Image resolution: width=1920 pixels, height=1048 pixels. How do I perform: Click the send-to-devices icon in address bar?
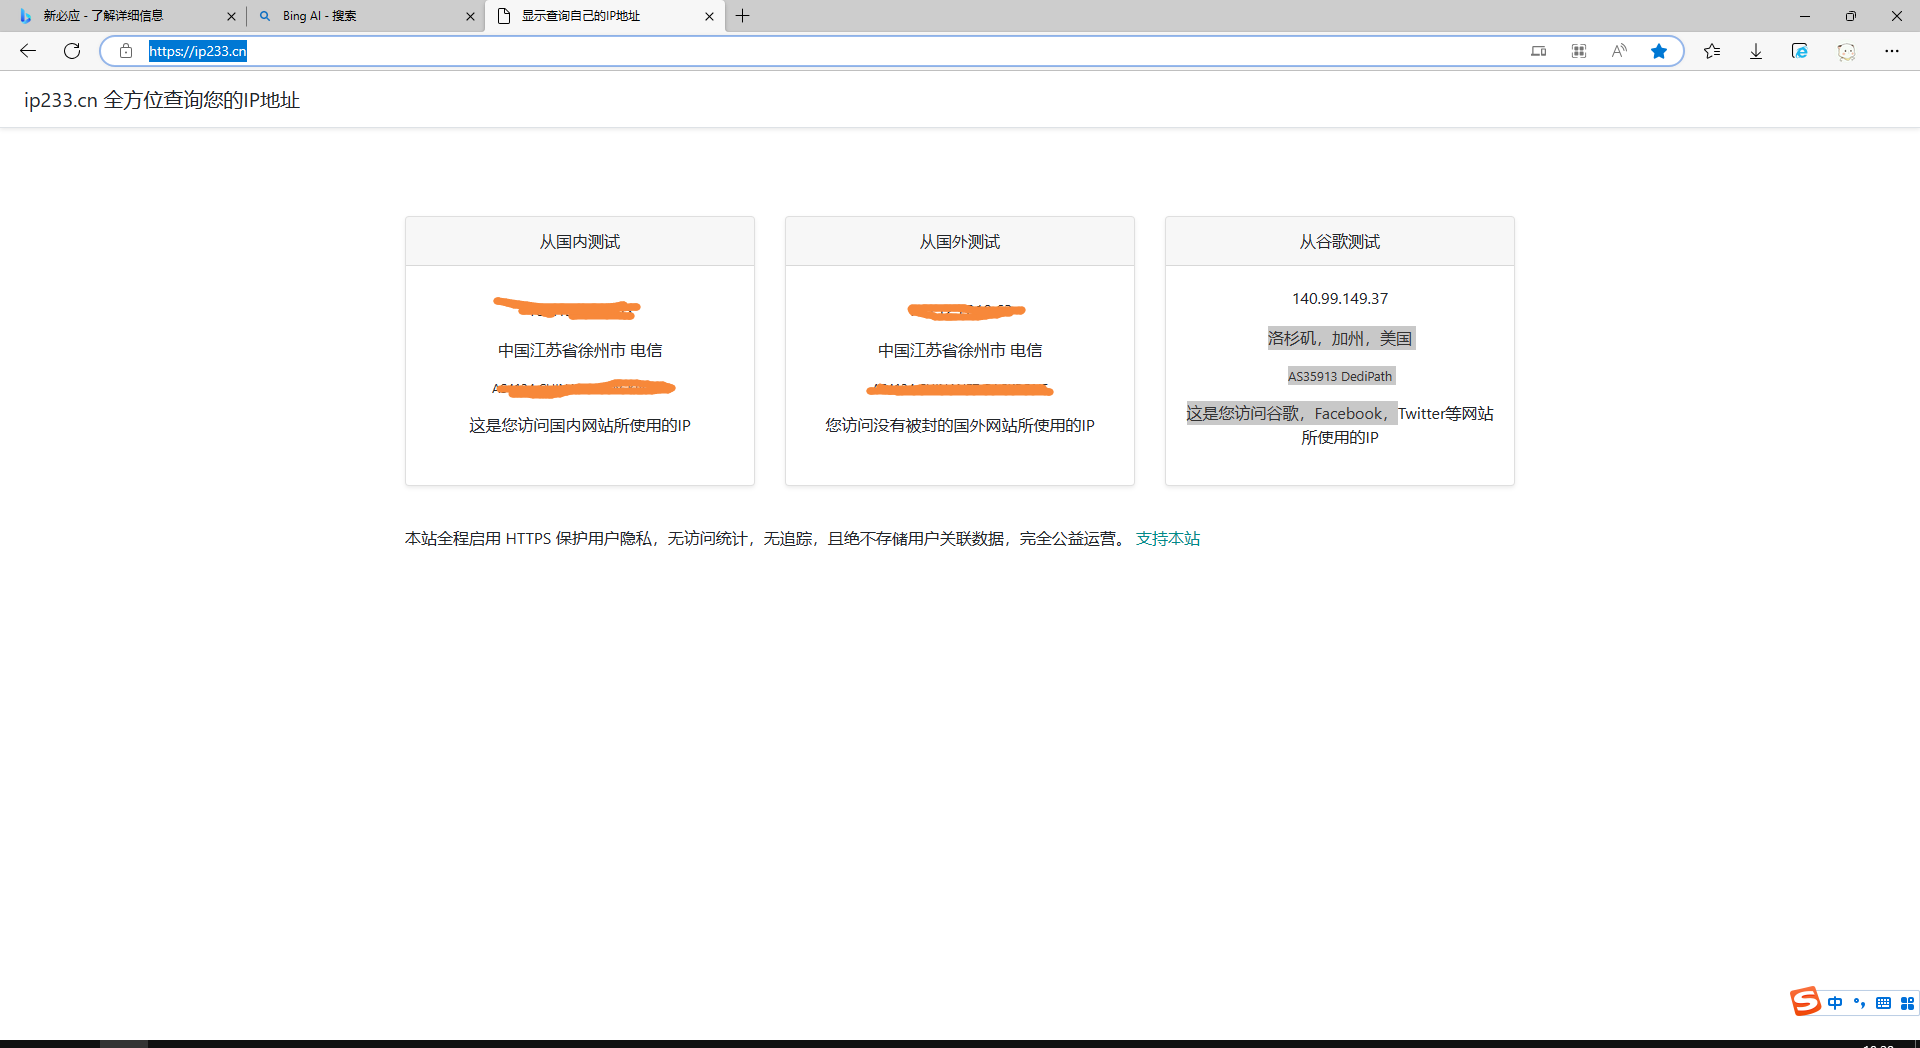1539,51
